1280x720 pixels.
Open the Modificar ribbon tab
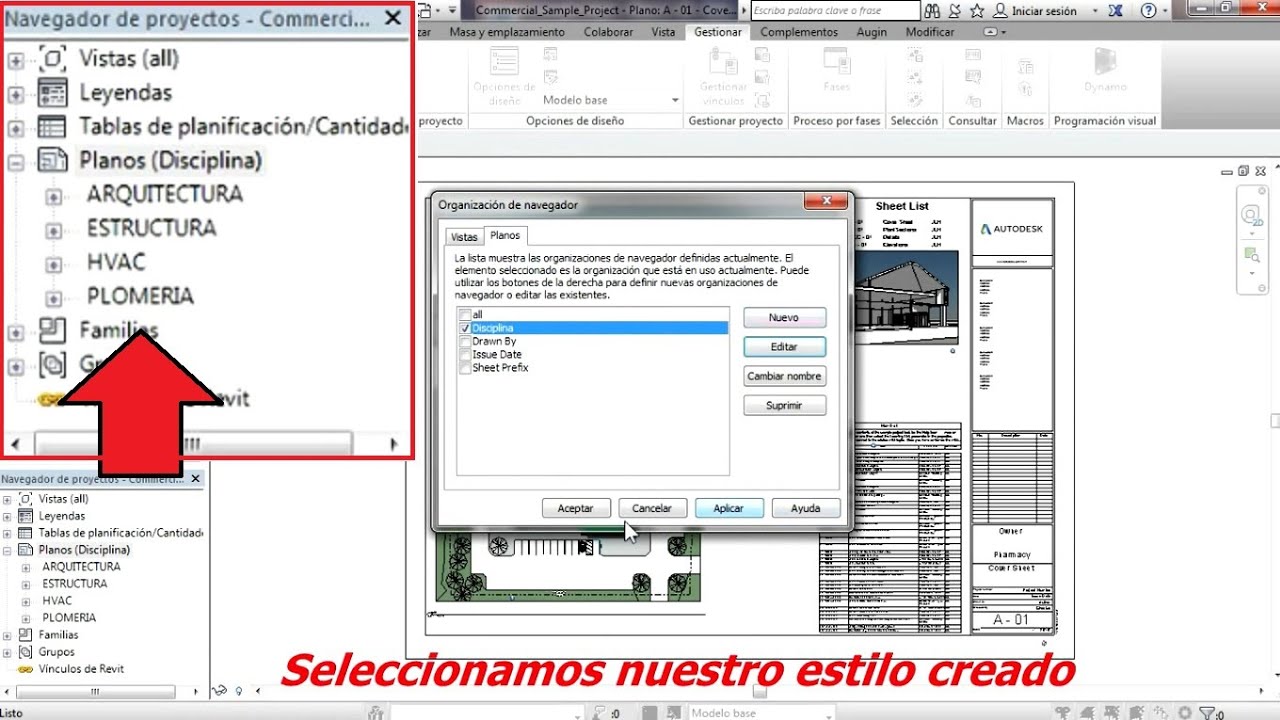[x=930, y=32]
